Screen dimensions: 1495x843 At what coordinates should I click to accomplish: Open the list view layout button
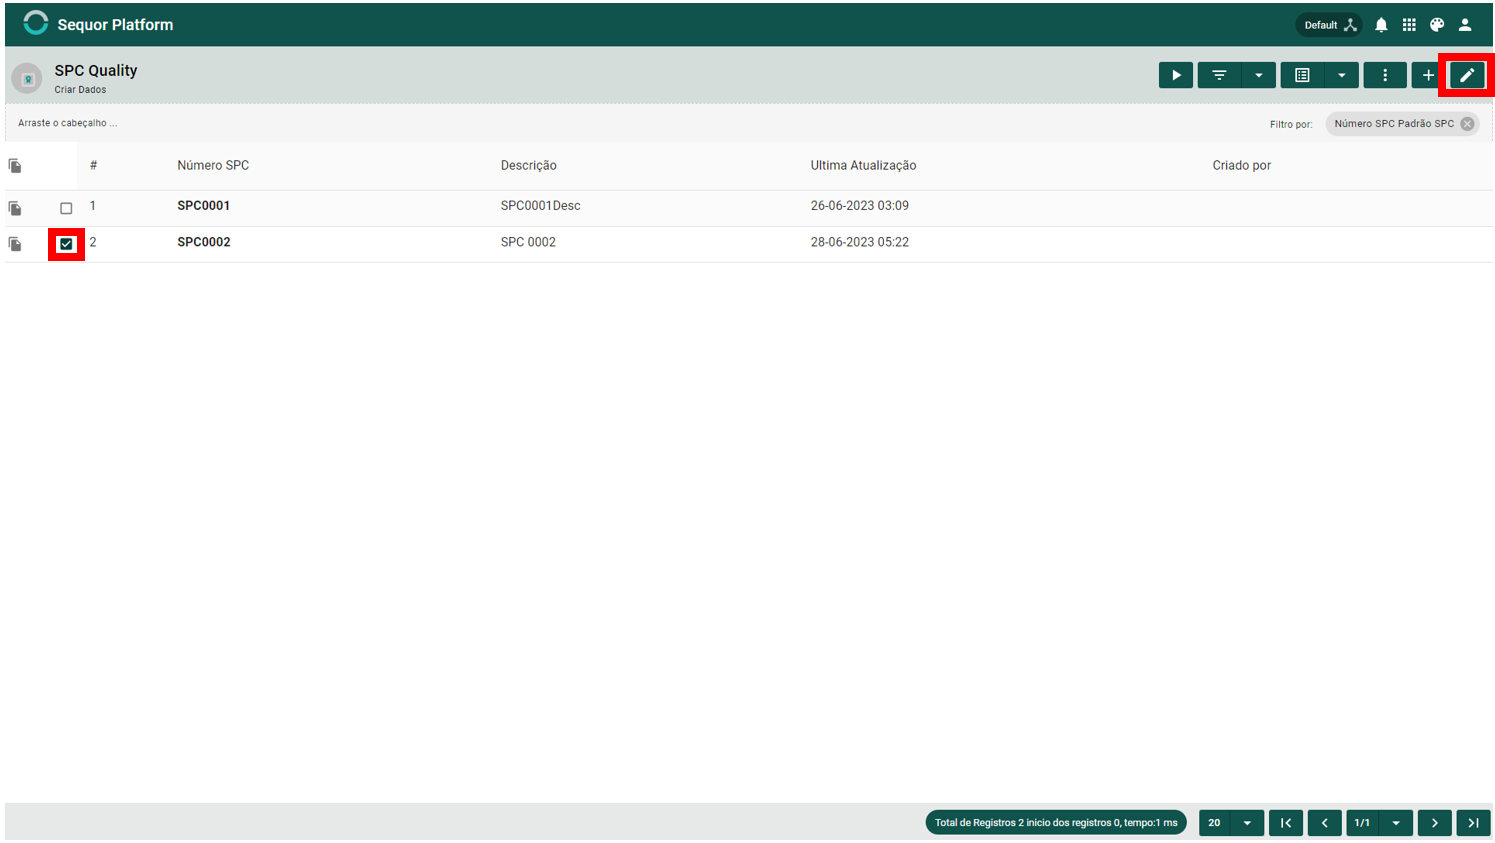[x=1302, y=75]
